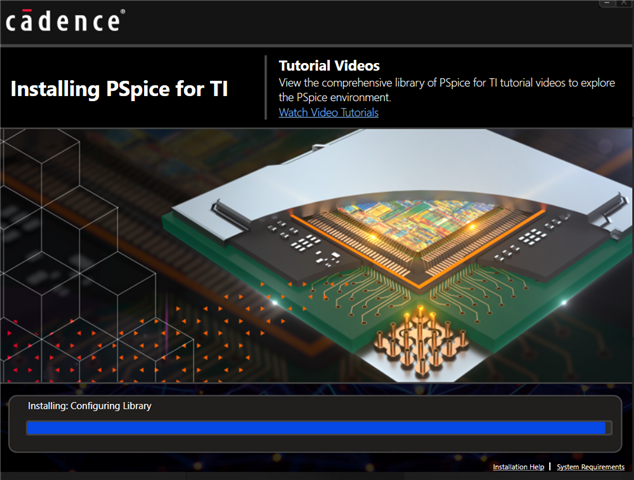Minimize the installer window
The height and width of the screenshot is (480, 634).
click(x=607, y=3)
